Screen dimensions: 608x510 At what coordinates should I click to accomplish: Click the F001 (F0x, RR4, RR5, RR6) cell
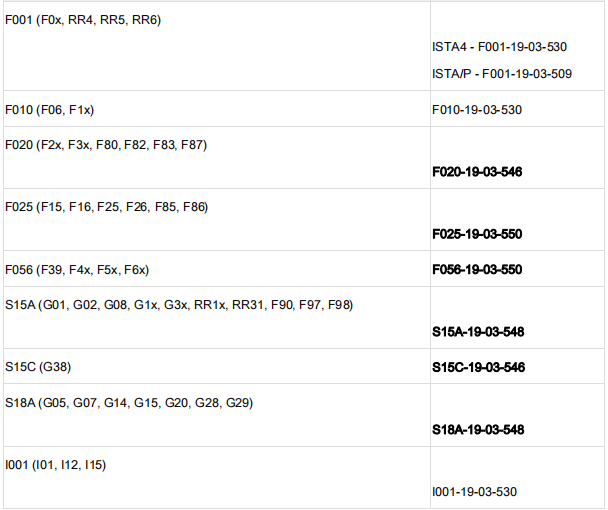pos(83,20)
